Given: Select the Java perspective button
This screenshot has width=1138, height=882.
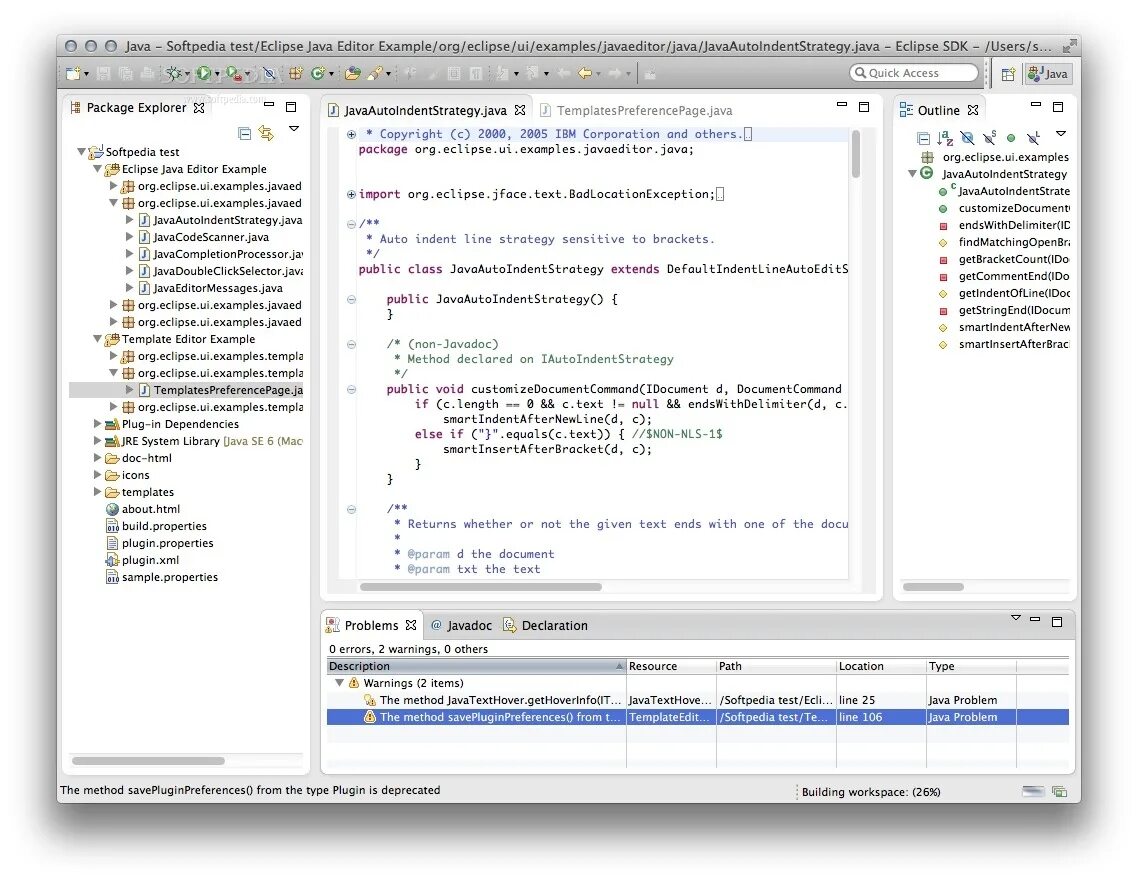Looking at the screenshot, I should coord(1048,74).
